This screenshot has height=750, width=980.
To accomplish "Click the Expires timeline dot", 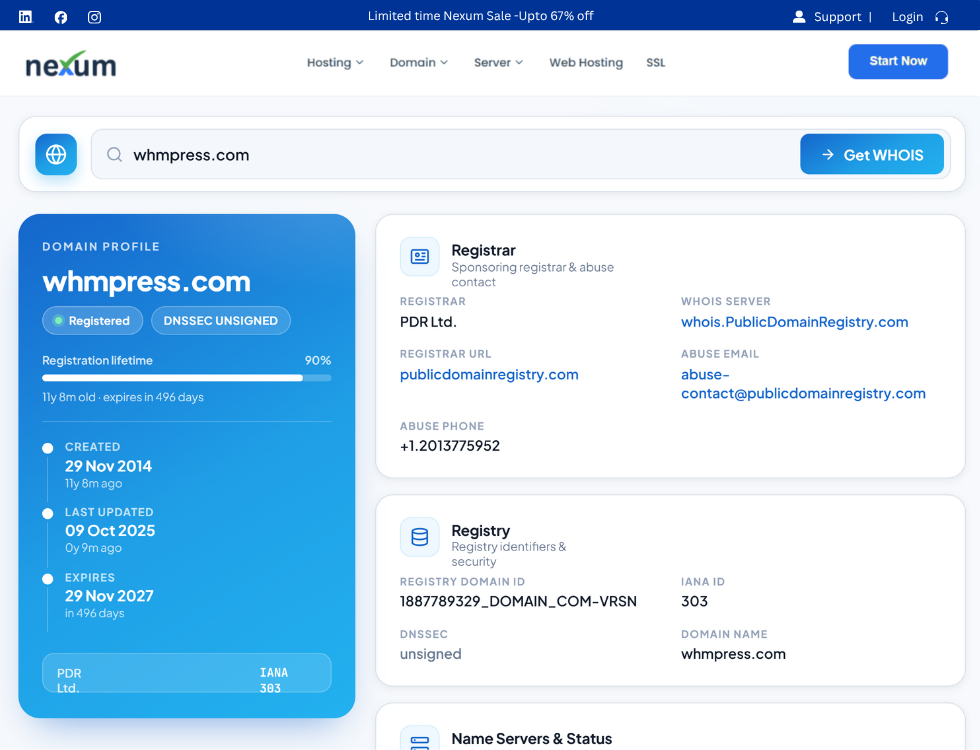I will (48, 579).
